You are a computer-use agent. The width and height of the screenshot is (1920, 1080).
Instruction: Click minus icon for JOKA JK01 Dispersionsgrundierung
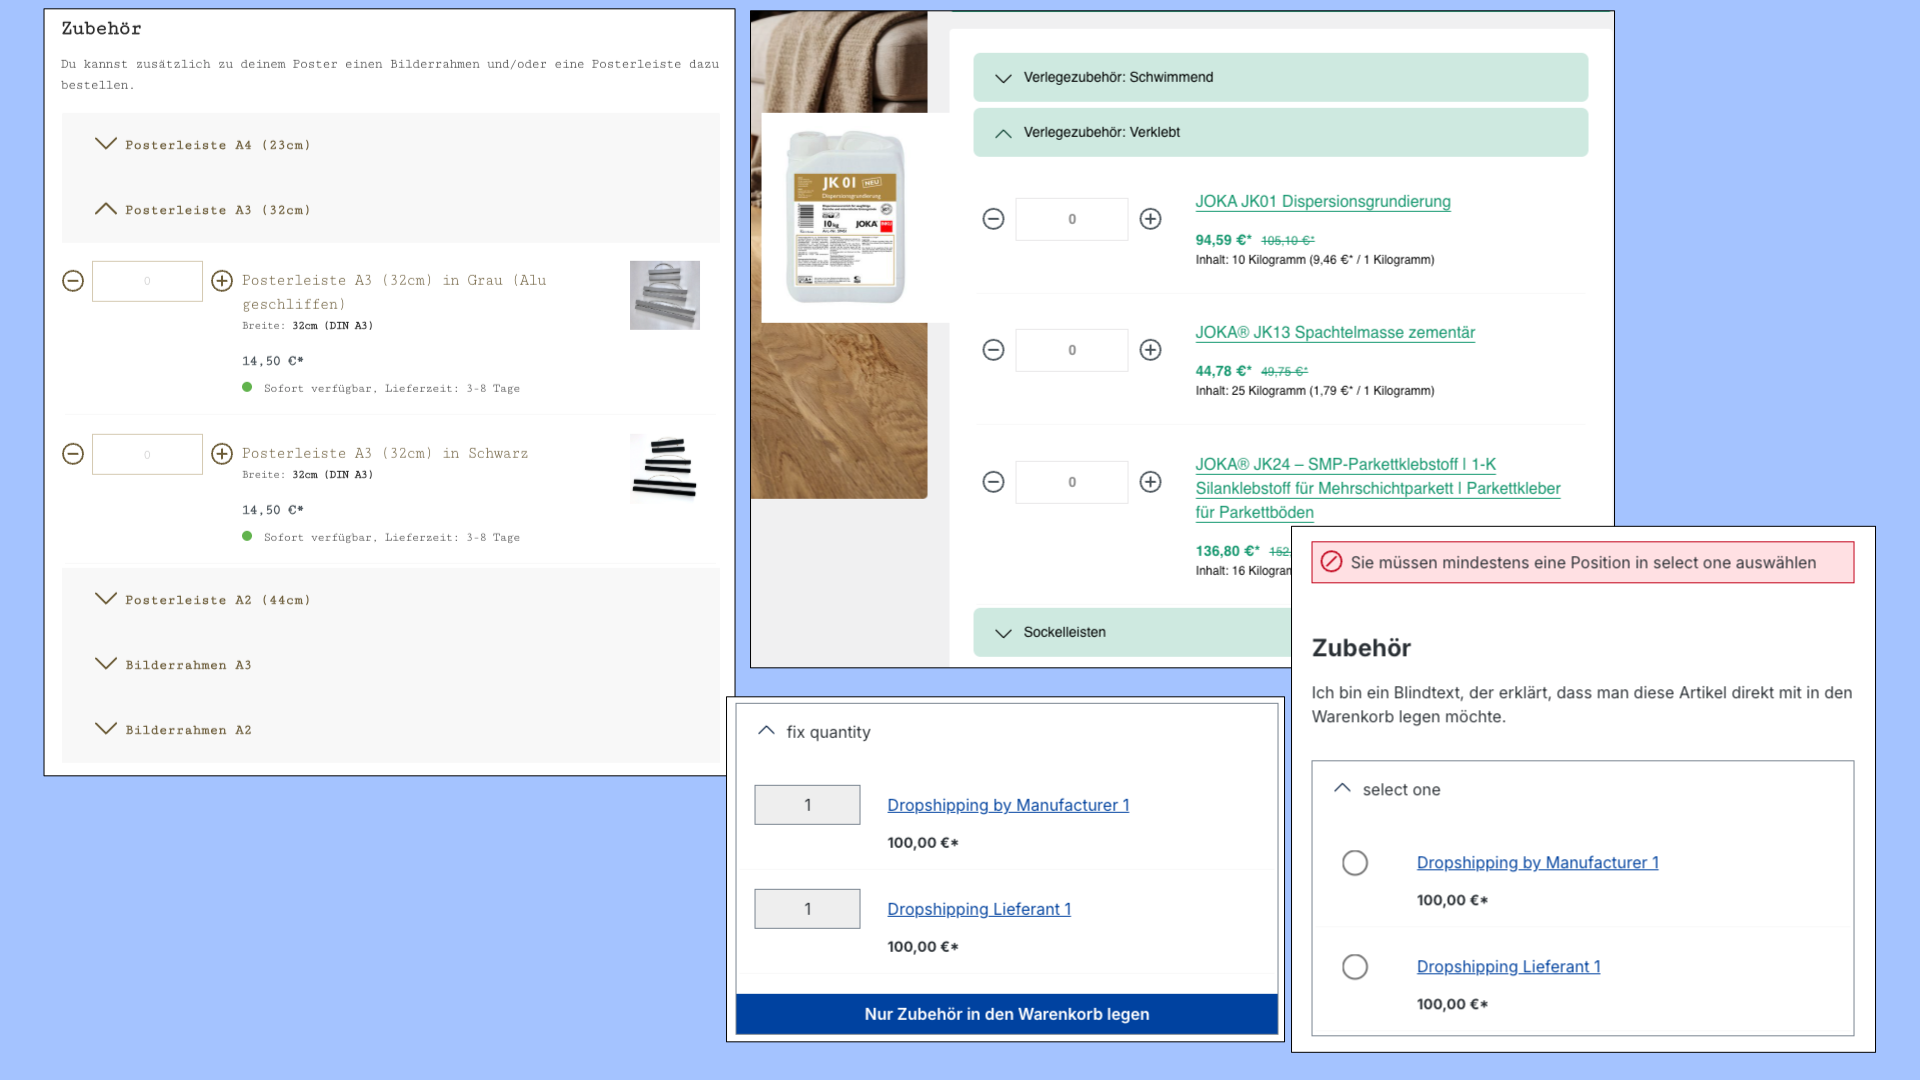pyautogui.click(x=993, y=219)
